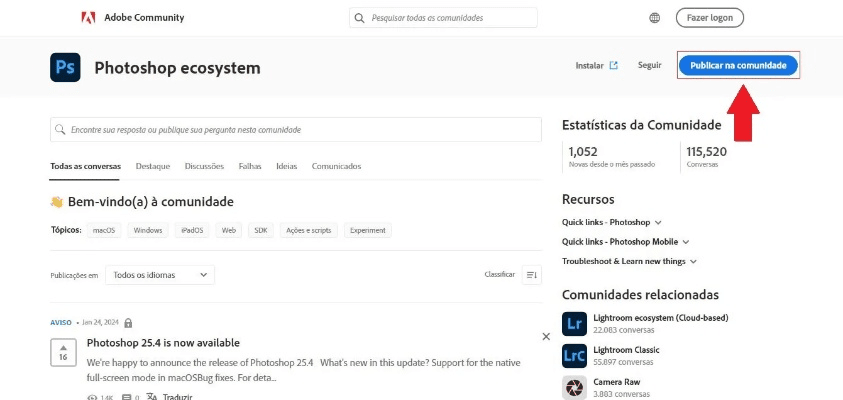Expand Troubleshoot & Learn new things
Viewport: 843px width, 400px height.
click(x=630, y=261)
